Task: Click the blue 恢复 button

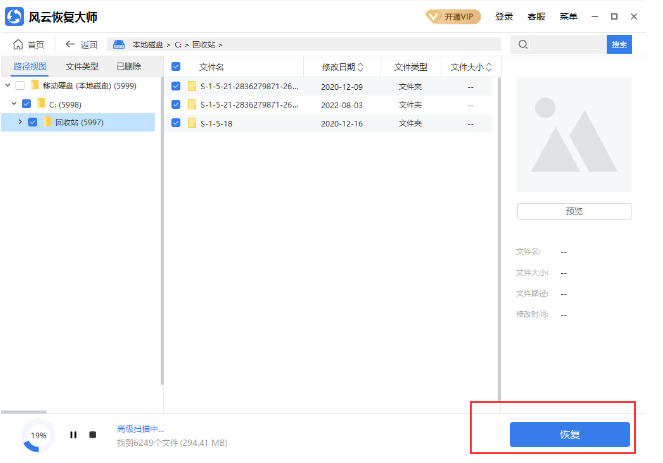Action: [x=569, y=435]
